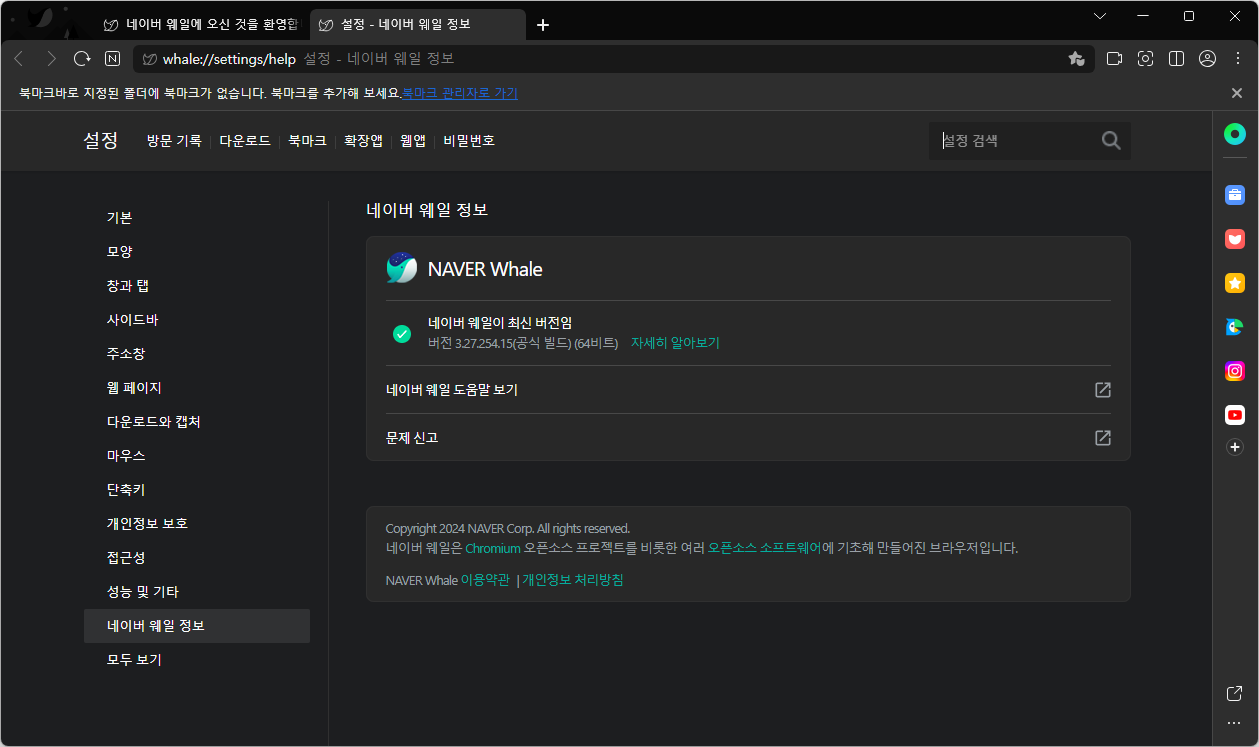This screenshot has height=747, width=1259.
Task: Dismiss the bookmark bar notice
Action: coord(1237,93)
